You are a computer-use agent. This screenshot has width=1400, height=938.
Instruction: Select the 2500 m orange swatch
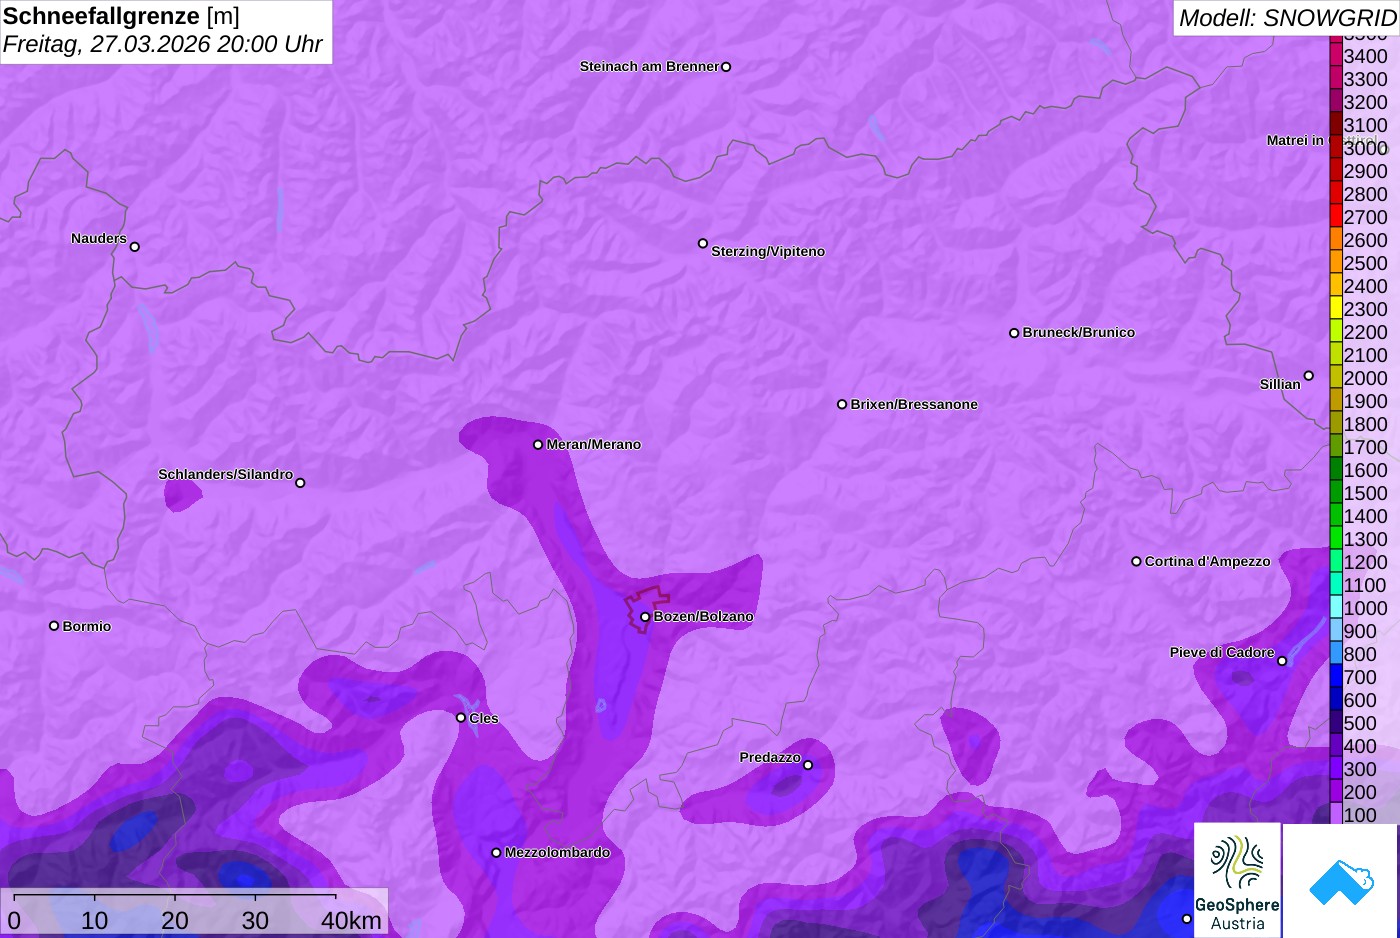[x=1336, y=262]
